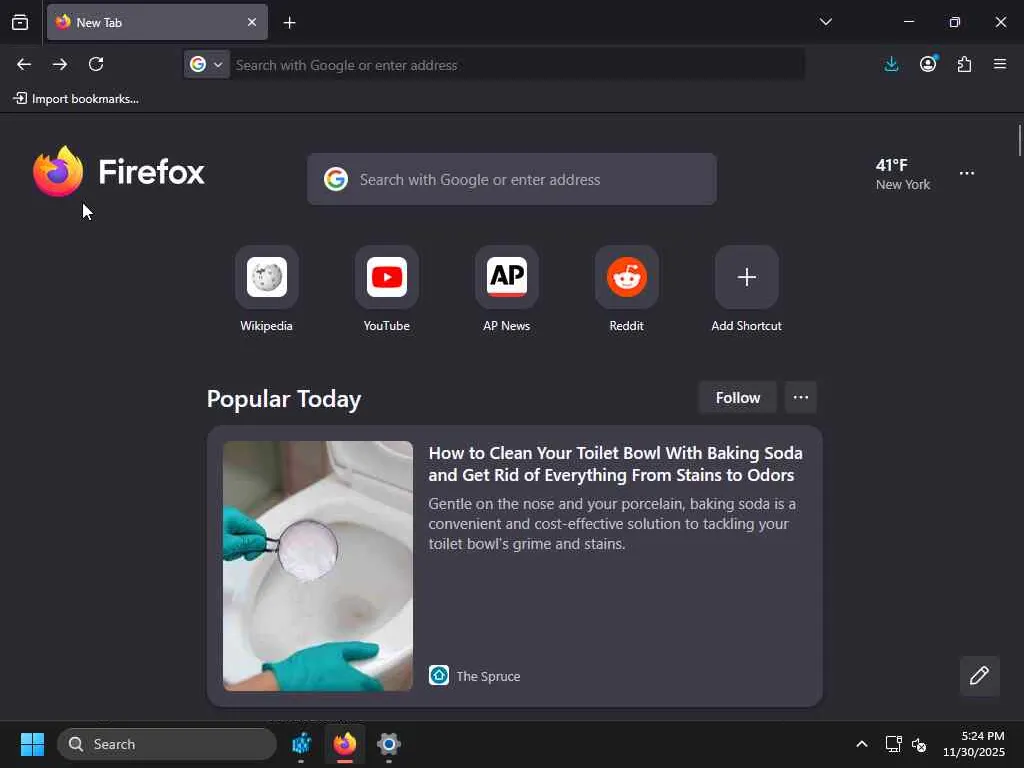The image size is (1024, 768).
Task: Click the Add Shortcut tile
Action: (746, 289)
